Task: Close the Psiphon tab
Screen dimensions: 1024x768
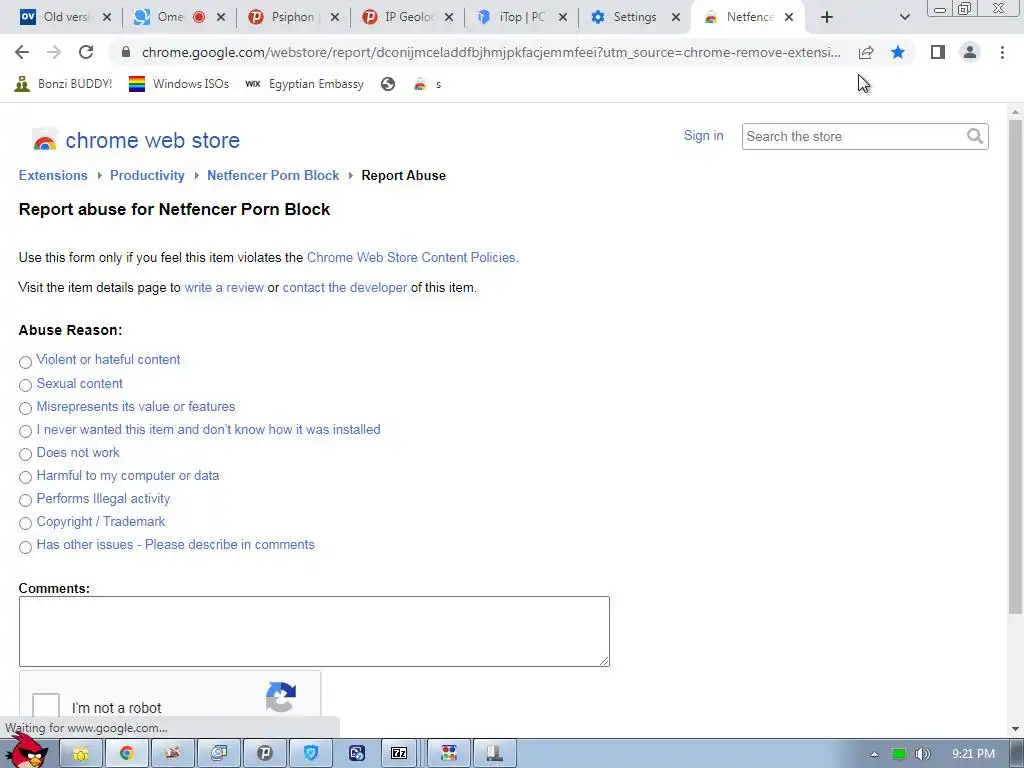Action: click(x=334, y=17)
